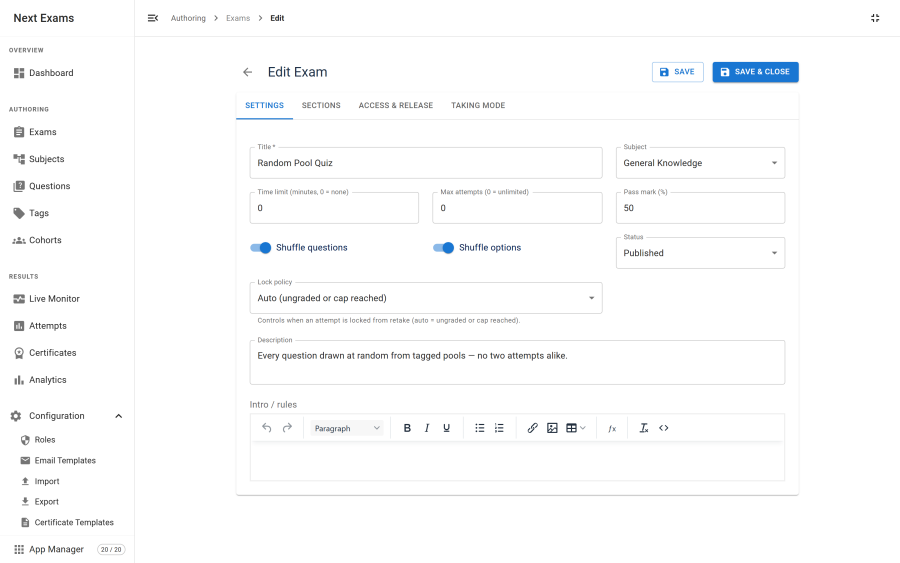Switch to the Taking Mode tab
Viewport: 900px width, 563px height.
coord(478,106)
